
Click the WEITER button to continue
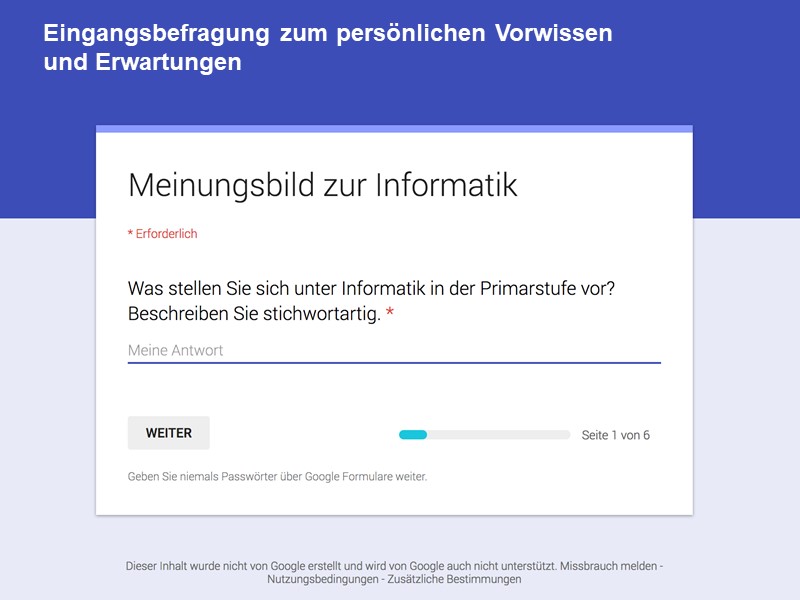[x=167, y=433]
